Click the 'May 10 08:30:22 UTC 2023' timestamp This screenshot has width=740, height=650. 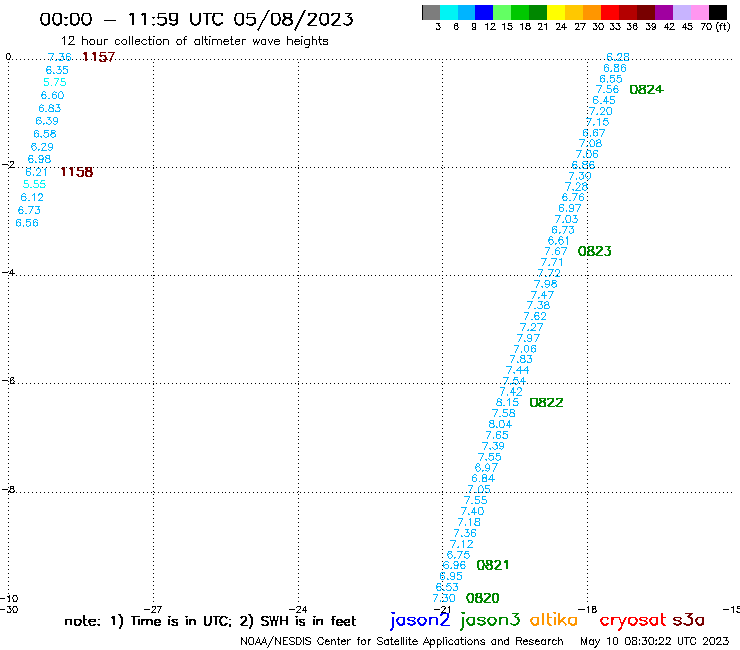655,641
